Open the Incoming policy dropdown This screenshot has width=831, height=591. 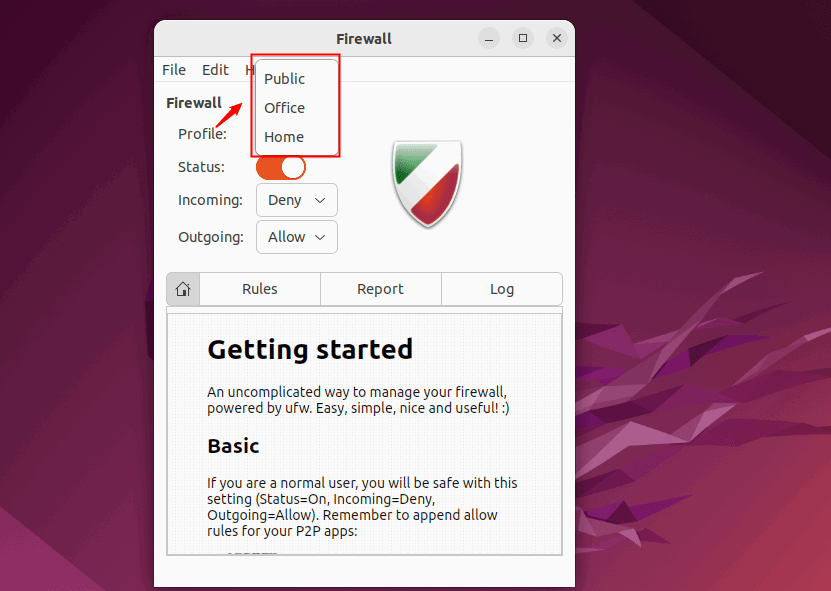click(297, 200)
